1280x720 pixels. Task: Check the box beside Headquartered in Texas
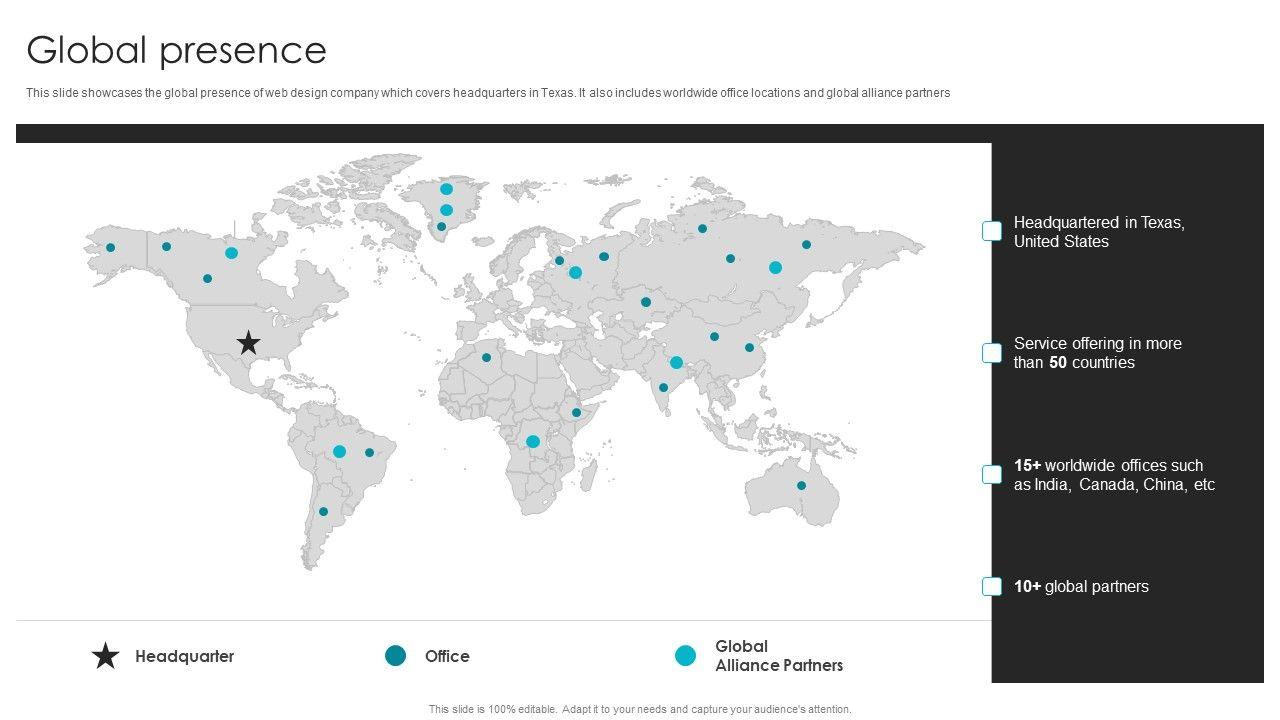(992, 231)
